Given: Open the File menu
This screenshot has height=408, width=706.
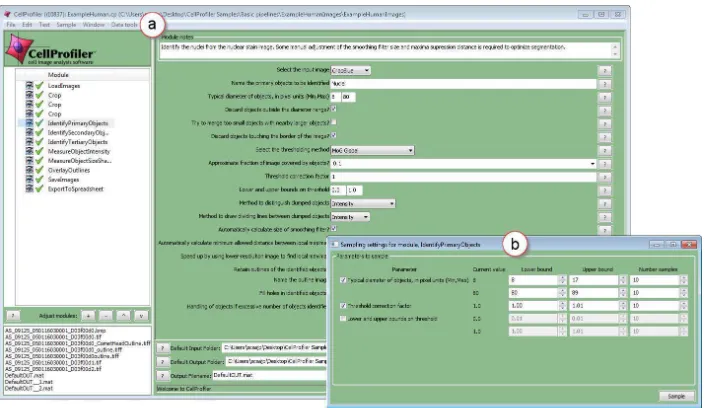Looking at the screenshot, I should tap(11, 25).
